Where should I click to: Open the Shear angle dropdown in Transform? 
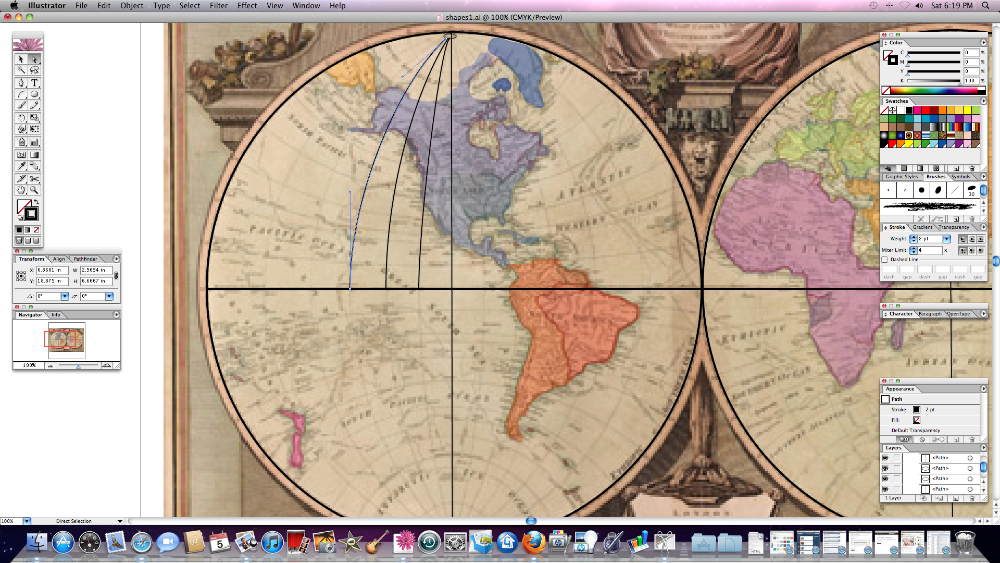(109, 296)
